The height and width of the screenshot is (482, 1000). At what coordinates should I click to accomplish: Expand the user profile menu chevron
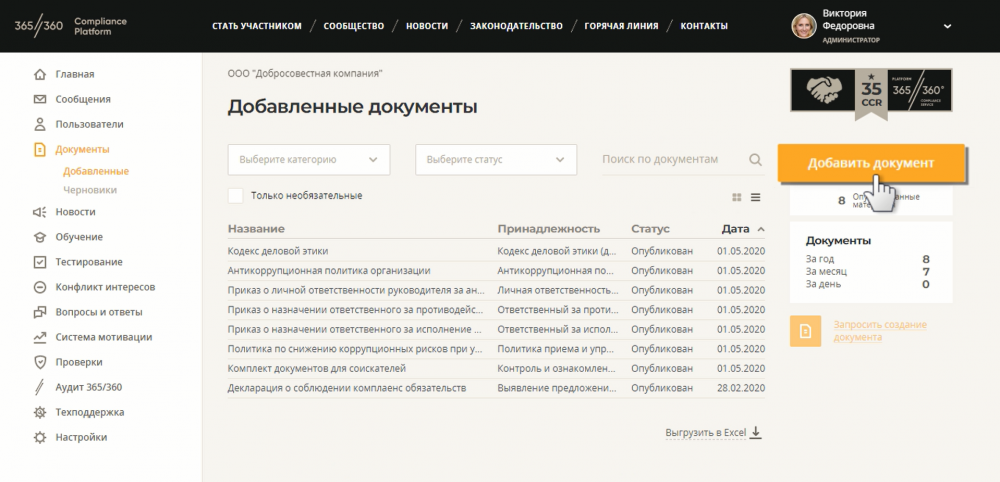948,27
